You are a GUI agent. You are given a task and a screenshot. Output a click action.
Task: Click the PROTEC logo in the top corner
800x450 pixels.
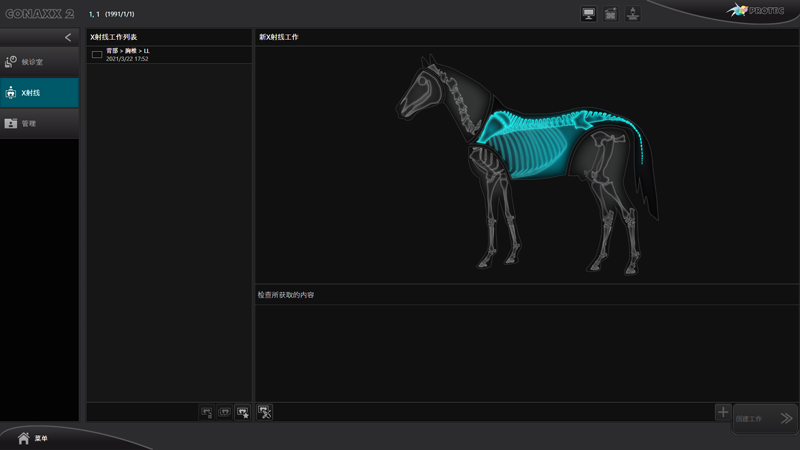pyautogui.click(x=762, y=11)
